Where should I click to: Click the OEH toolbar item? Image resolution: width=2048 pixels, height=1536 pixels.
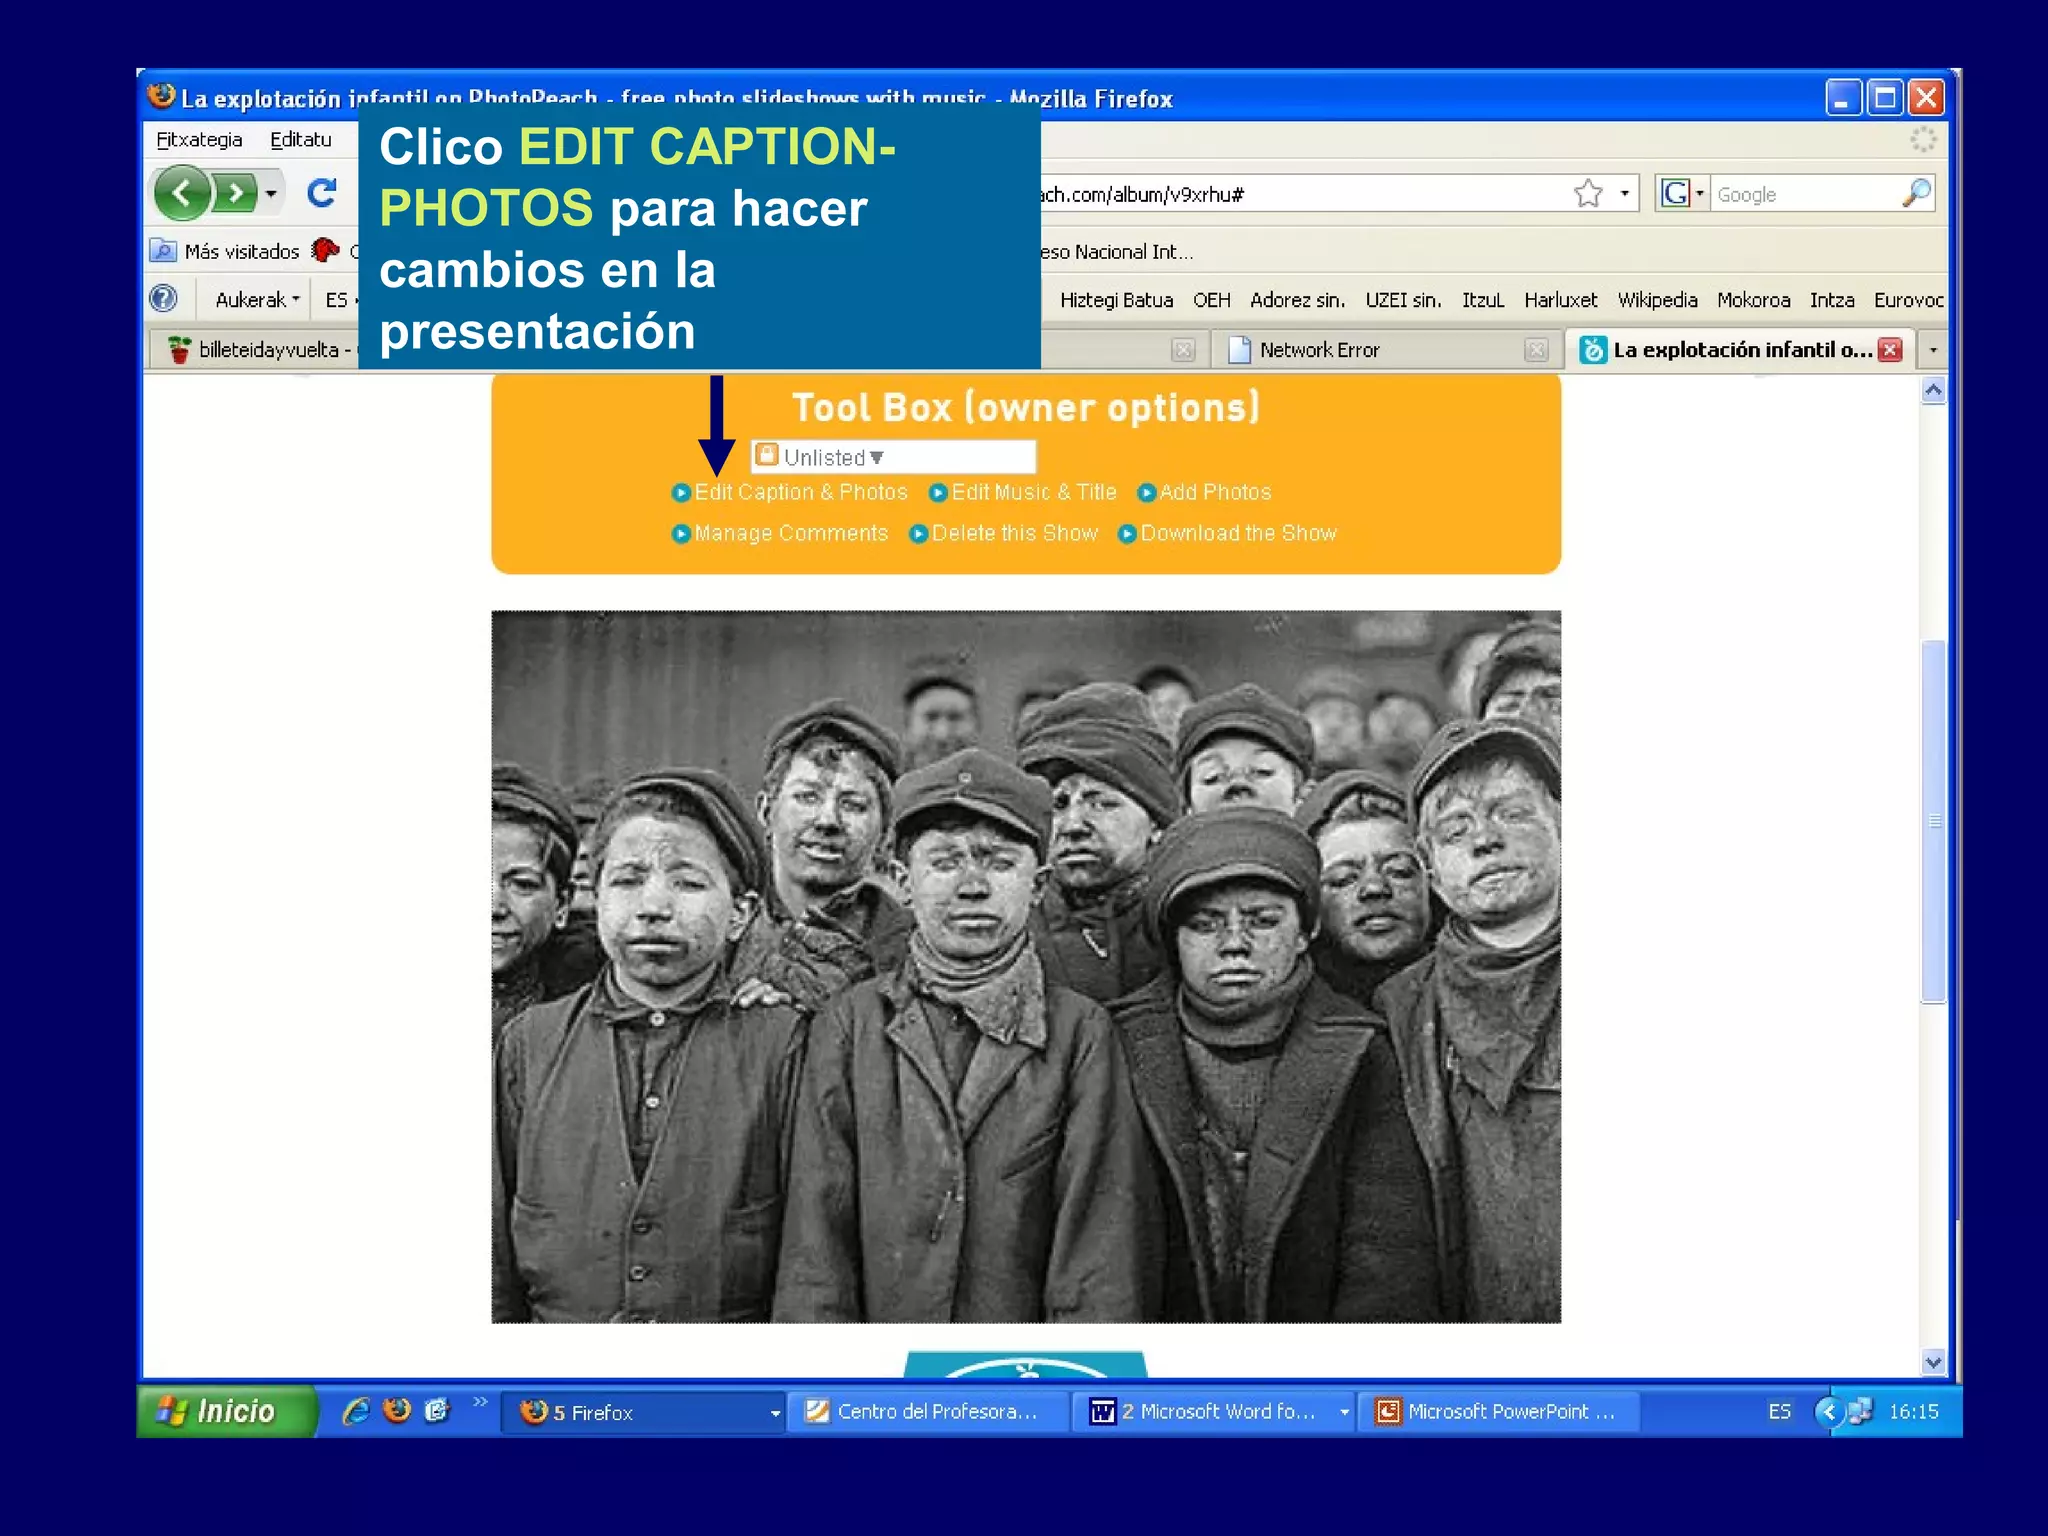[x=1211, y=300]
